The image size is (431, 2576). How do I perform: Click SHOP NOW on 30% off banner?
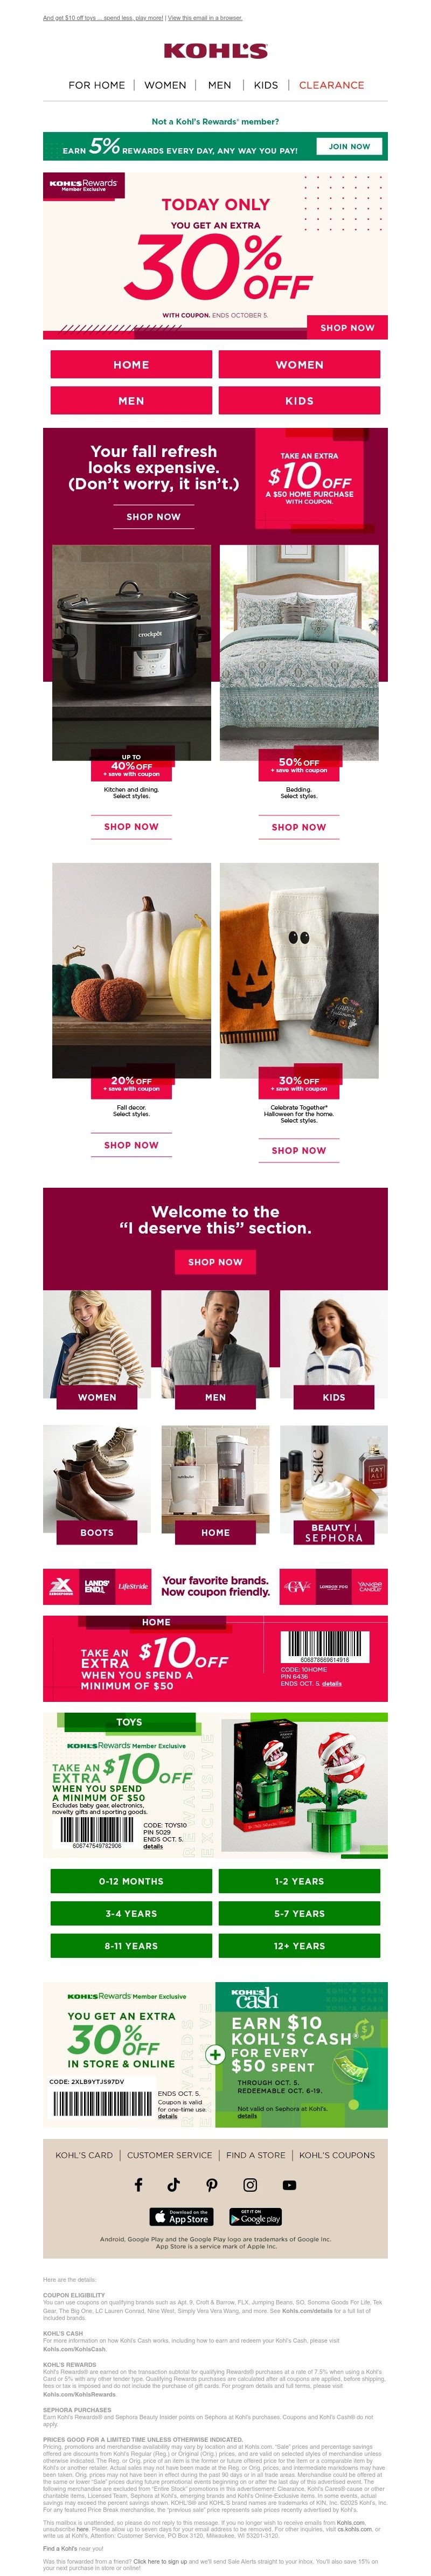pyautogui.click(x=347, y=327)
